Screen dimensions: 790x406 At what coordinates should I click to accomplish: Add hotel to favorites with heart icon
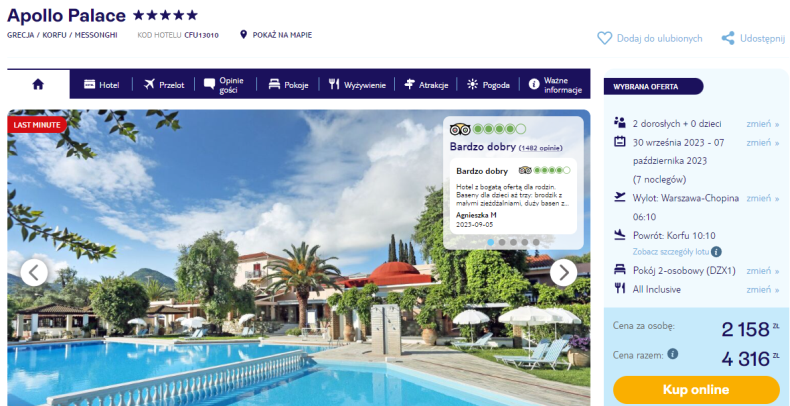click(x=605, y=38)
